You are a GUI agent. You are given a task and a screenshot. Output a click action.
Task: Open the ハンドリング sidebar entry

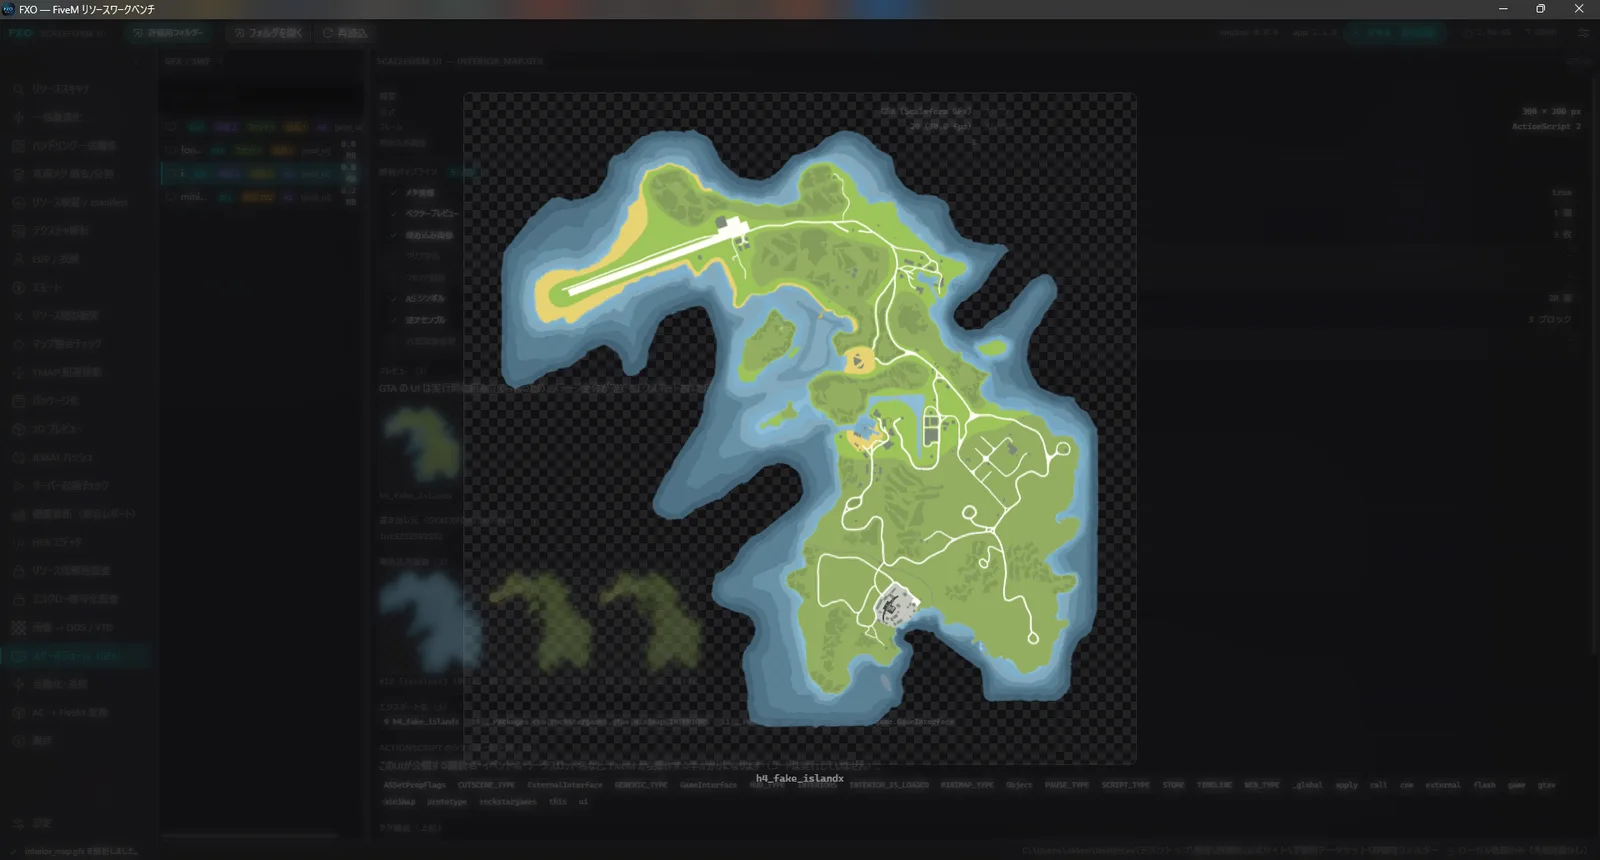point(74,146)
